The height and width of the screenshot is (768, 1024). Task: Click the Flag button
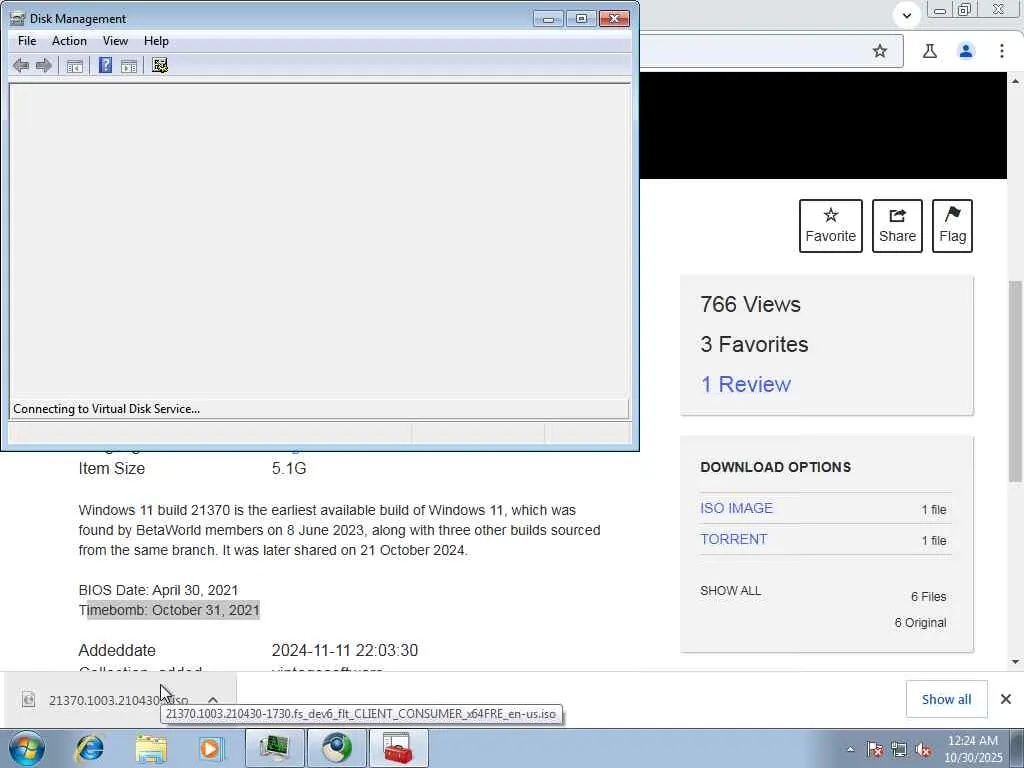click(x=952, y=226)
